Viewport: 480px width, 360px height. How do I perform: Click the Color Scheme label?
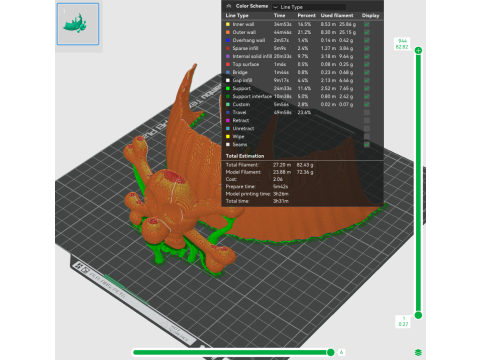point(252,6)
